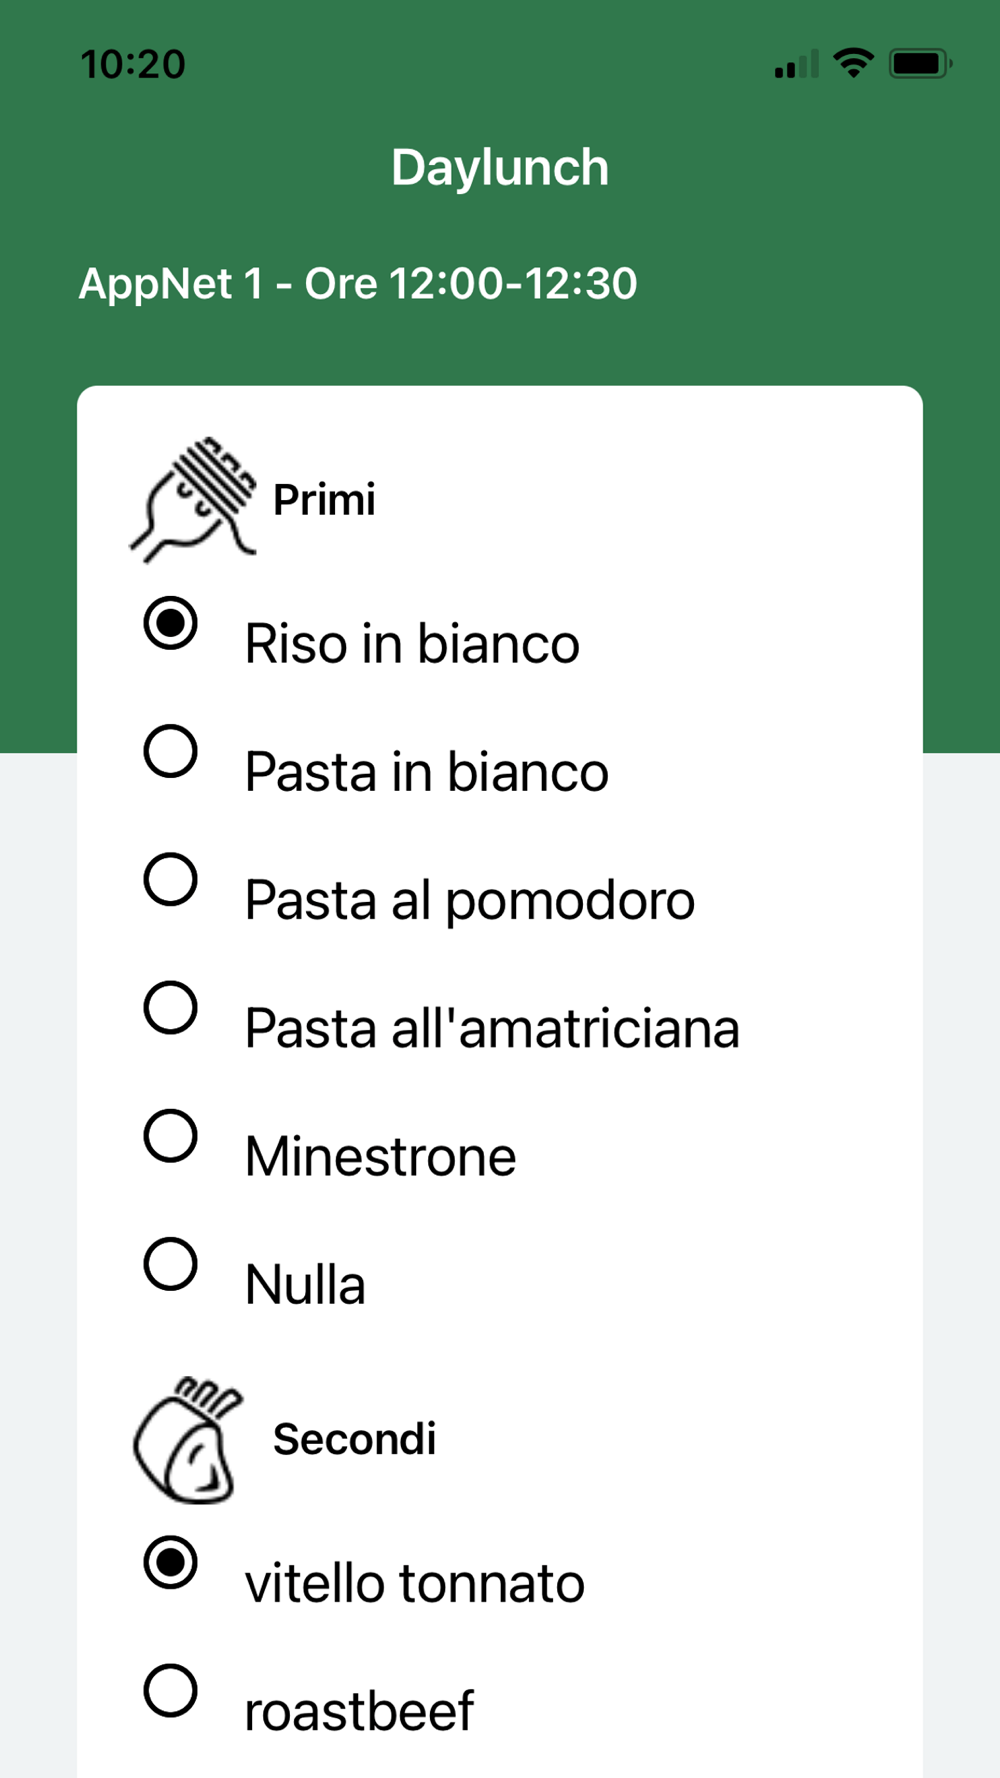The width and height of the screenshot is (1000, 1778).
Task: Tap the Daylunch title
Action: coord(500,167)
